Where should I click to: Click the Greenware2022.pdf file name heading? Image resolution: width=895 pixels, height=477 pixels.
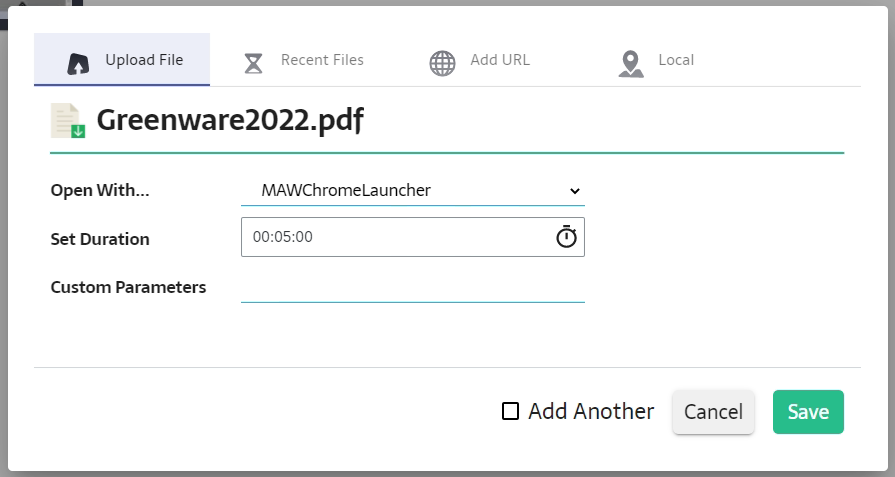[x=230, y=122]
